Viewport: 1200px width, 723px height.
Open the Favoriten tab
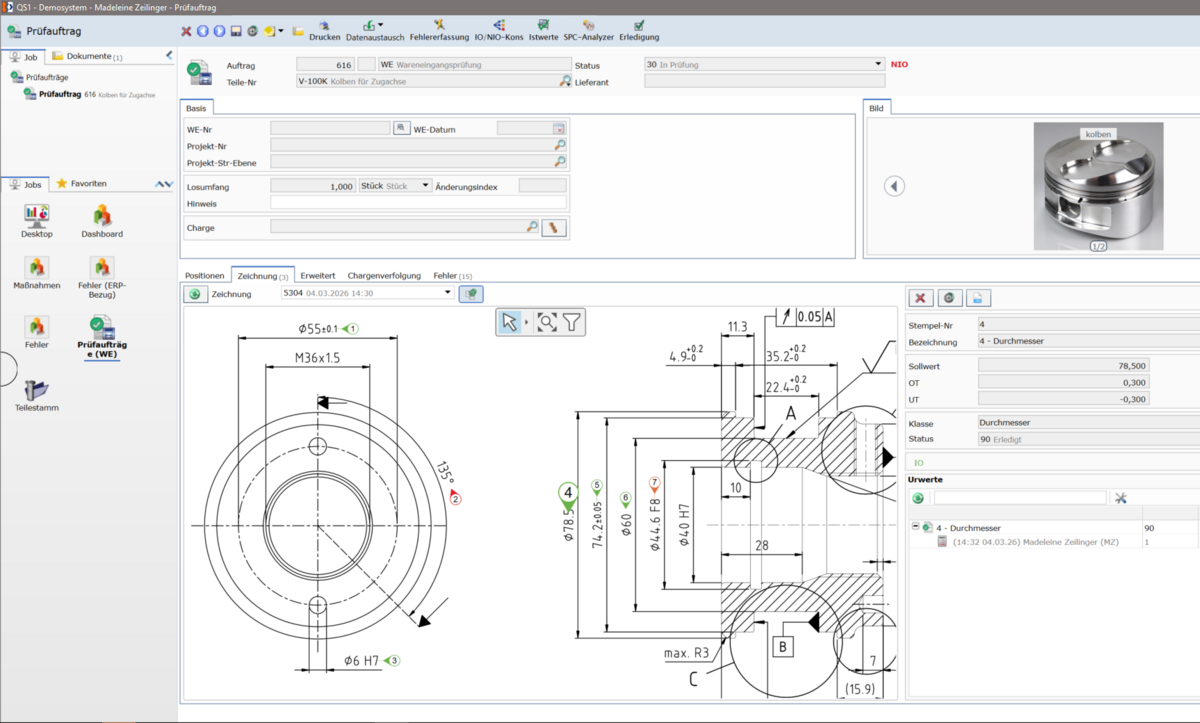82,184
